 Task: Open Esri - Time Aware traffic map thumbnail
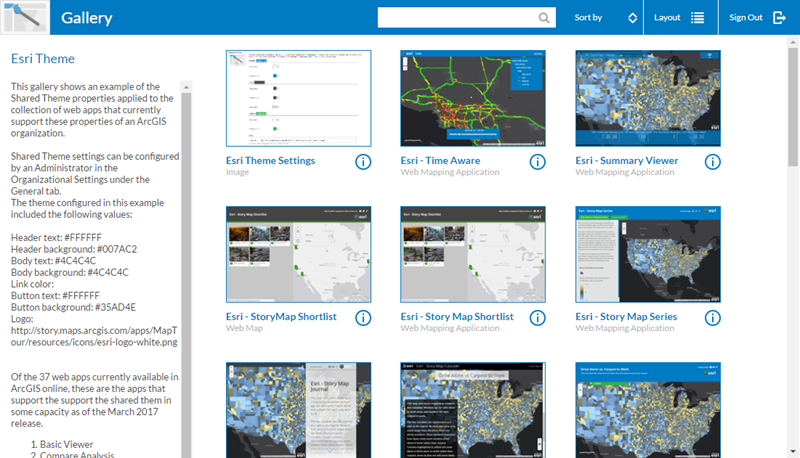click(x=473, y=98)
